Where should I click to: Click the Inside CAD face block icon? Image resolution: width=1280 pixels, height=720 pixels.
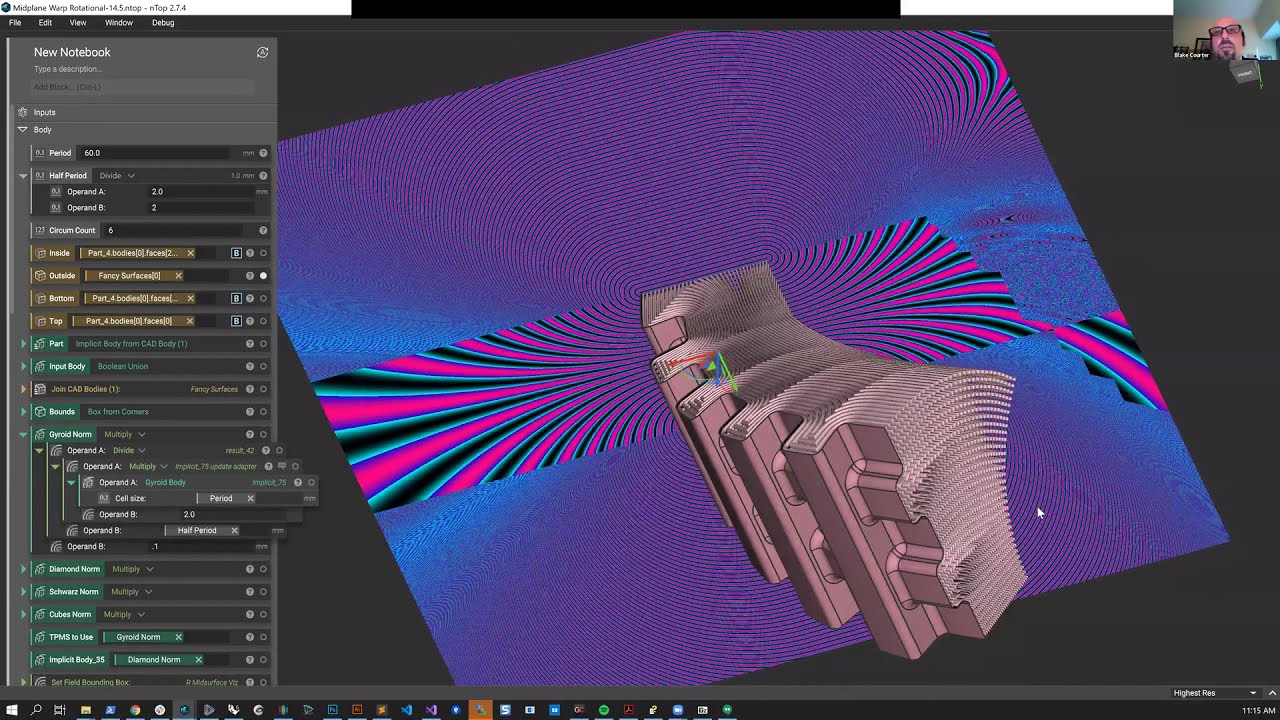[x=40, y=253]
